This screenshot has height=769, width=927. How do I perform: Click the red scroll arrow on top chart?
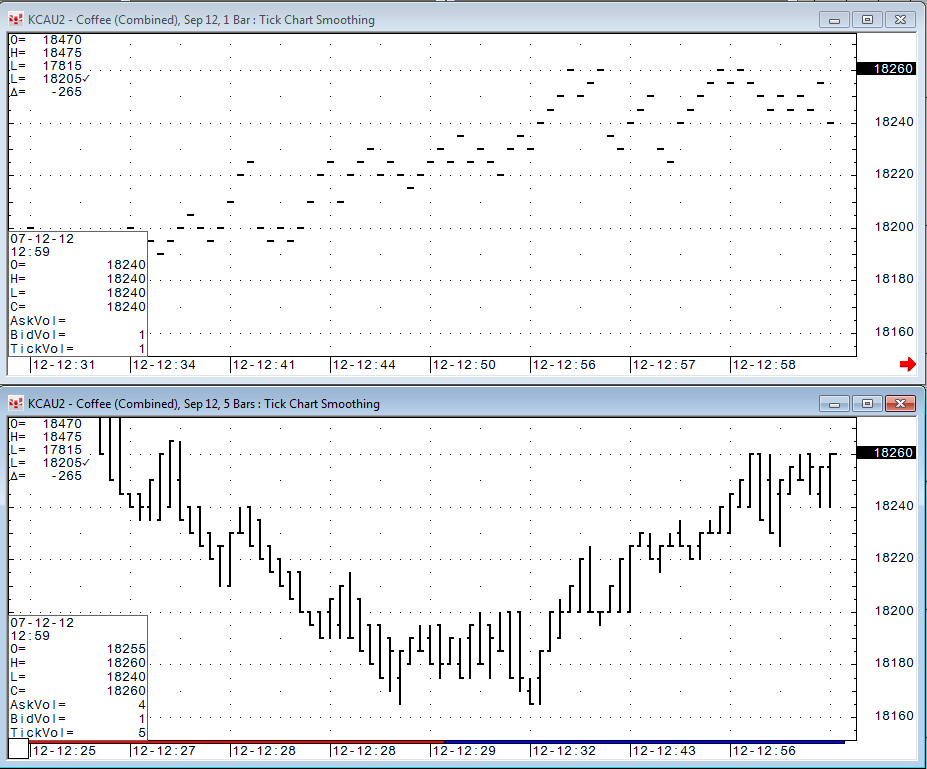907,365
